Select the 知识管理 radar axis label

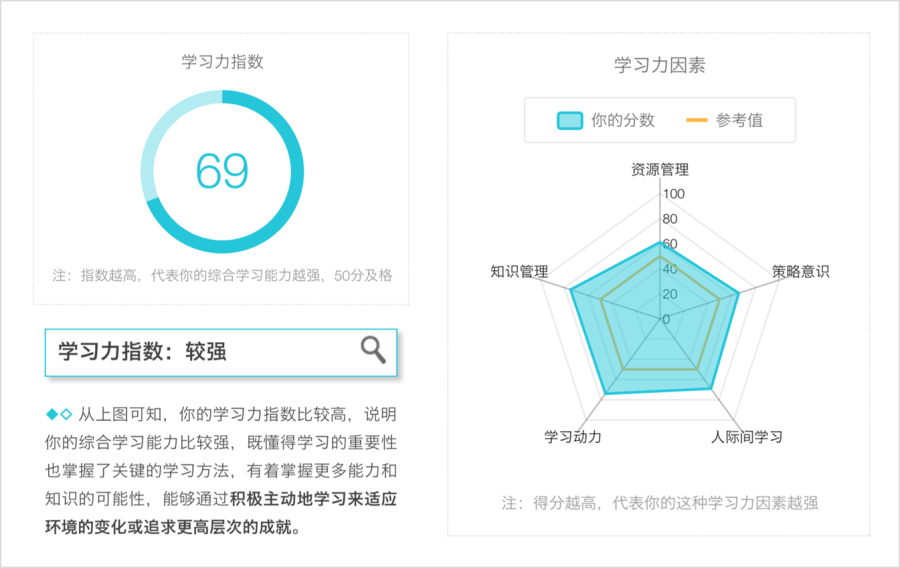click(519, 271)
